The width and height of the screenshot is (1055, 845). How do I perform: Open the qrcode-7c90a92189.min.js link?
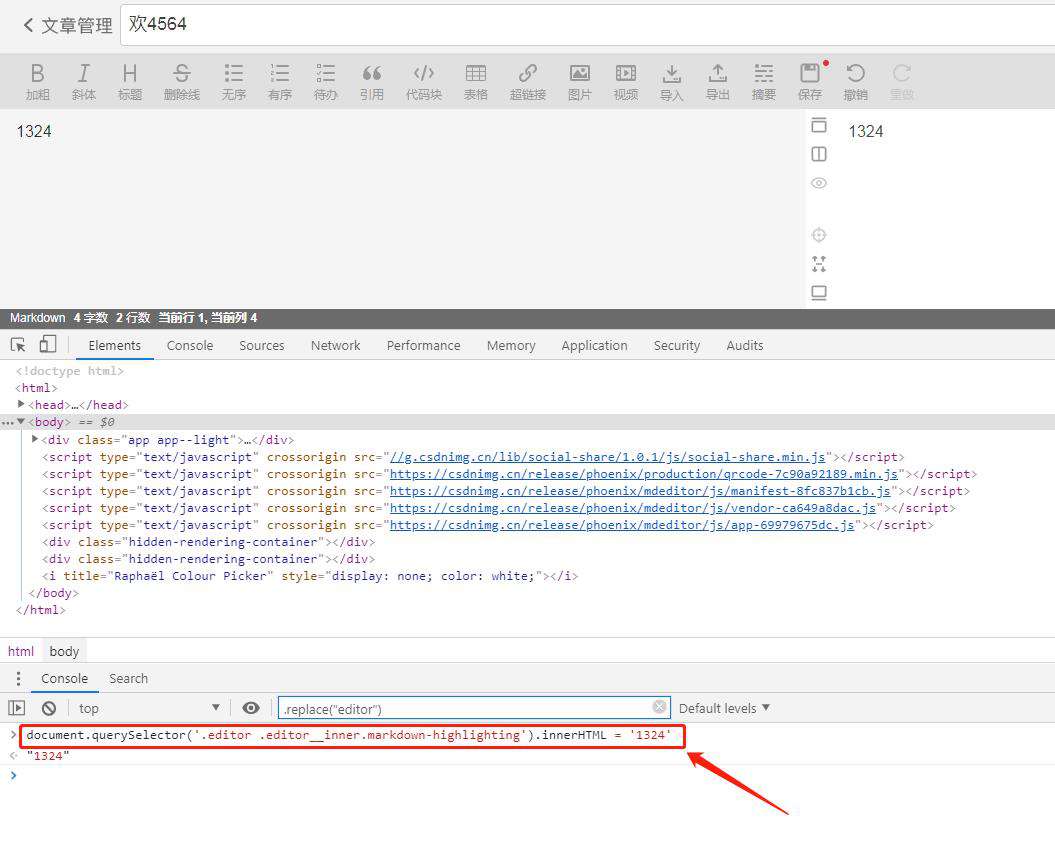[644, 474]
